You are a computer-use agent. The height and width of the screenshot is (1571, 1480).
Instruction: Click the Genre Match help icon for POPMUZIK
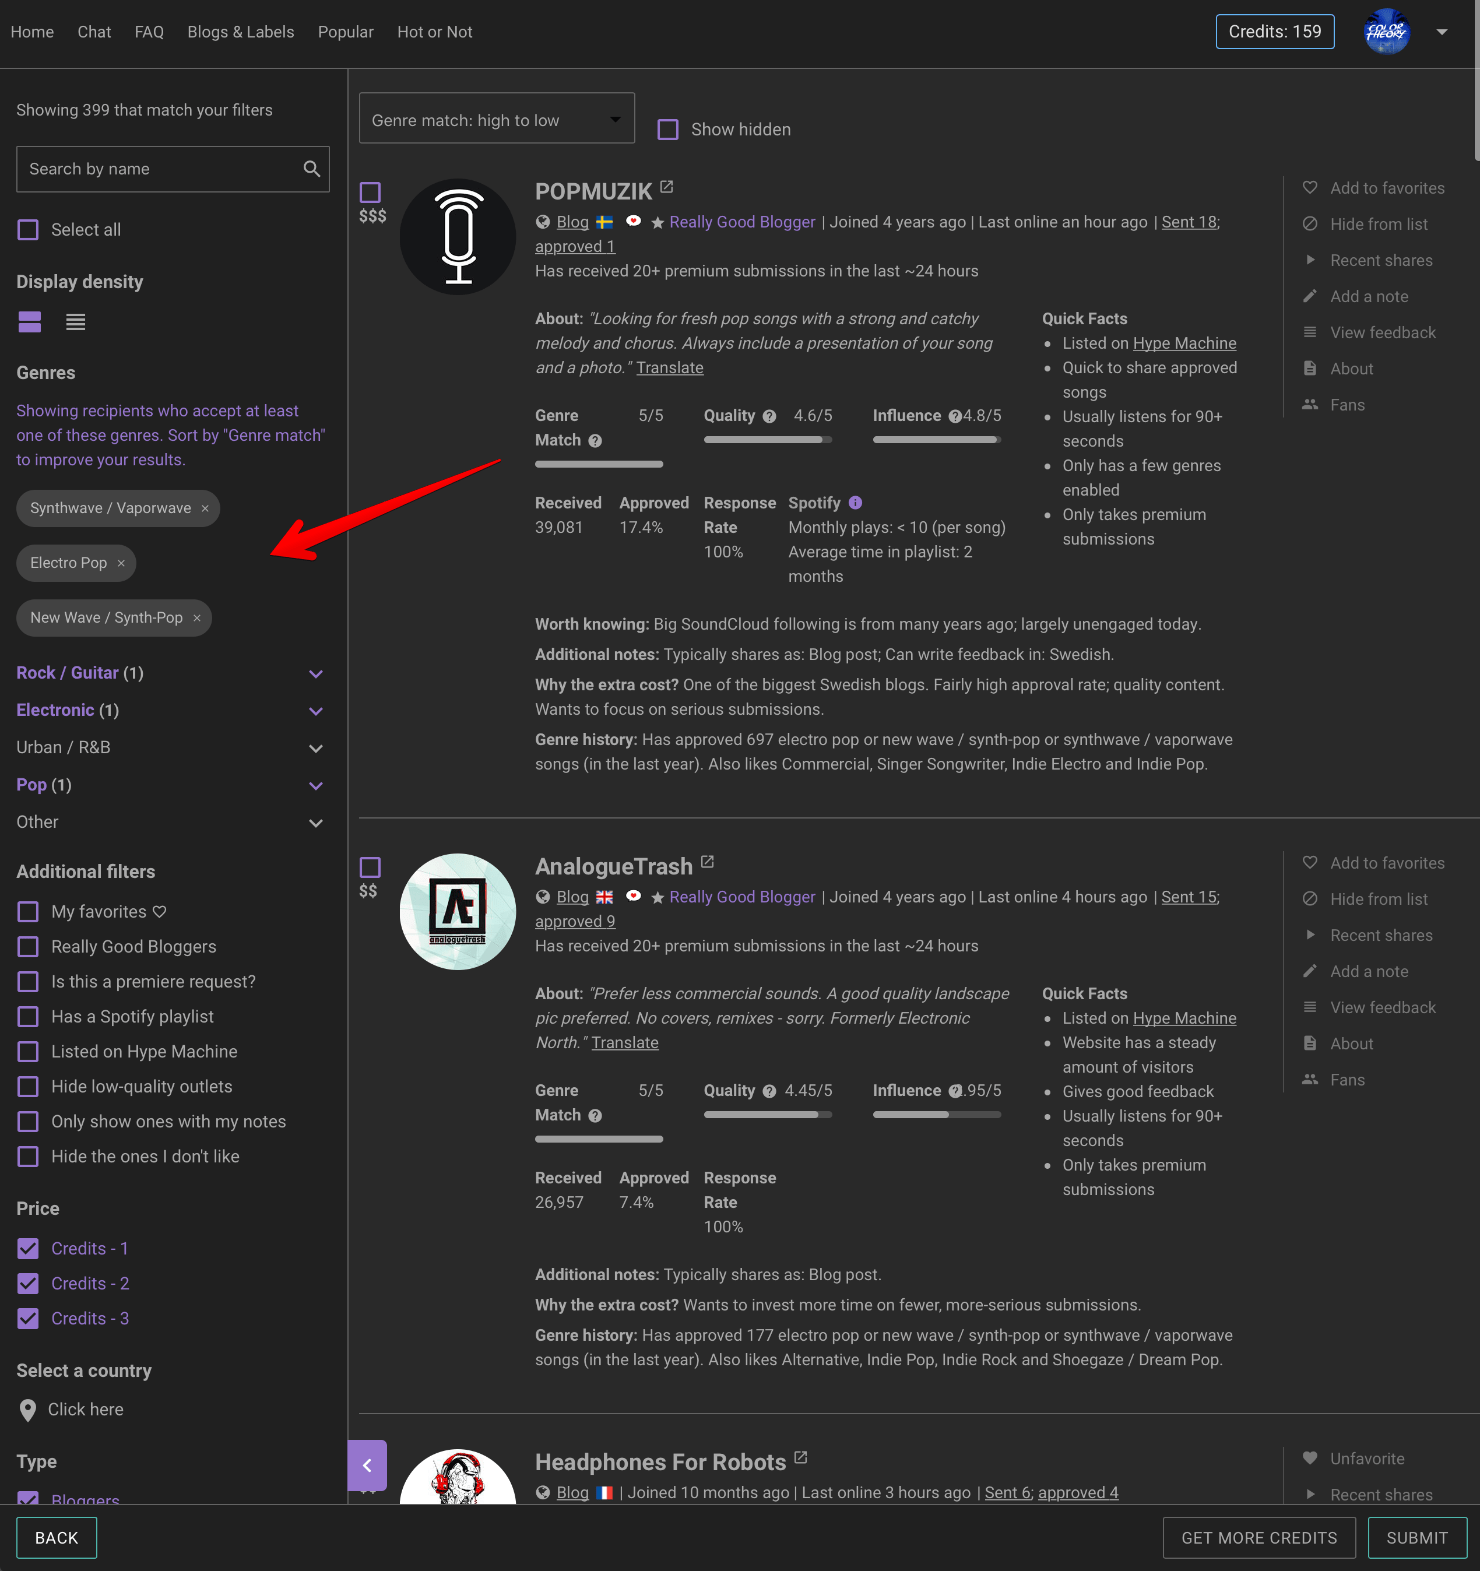click(x=595, y=441)
